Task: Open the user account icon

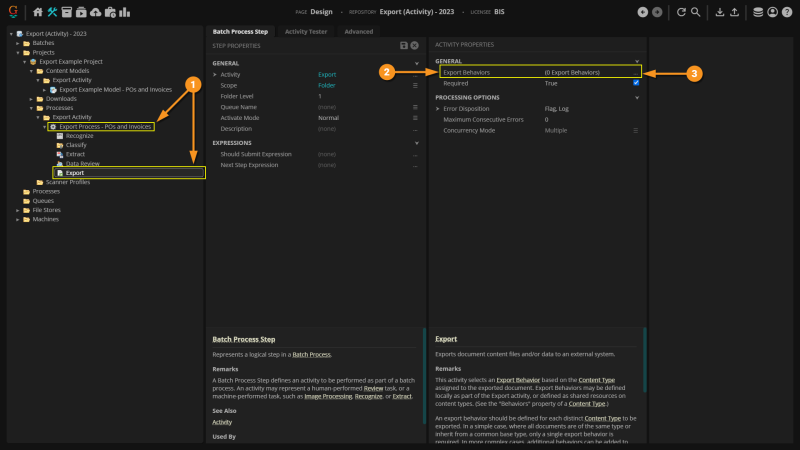Action: [x=772, y=12]
